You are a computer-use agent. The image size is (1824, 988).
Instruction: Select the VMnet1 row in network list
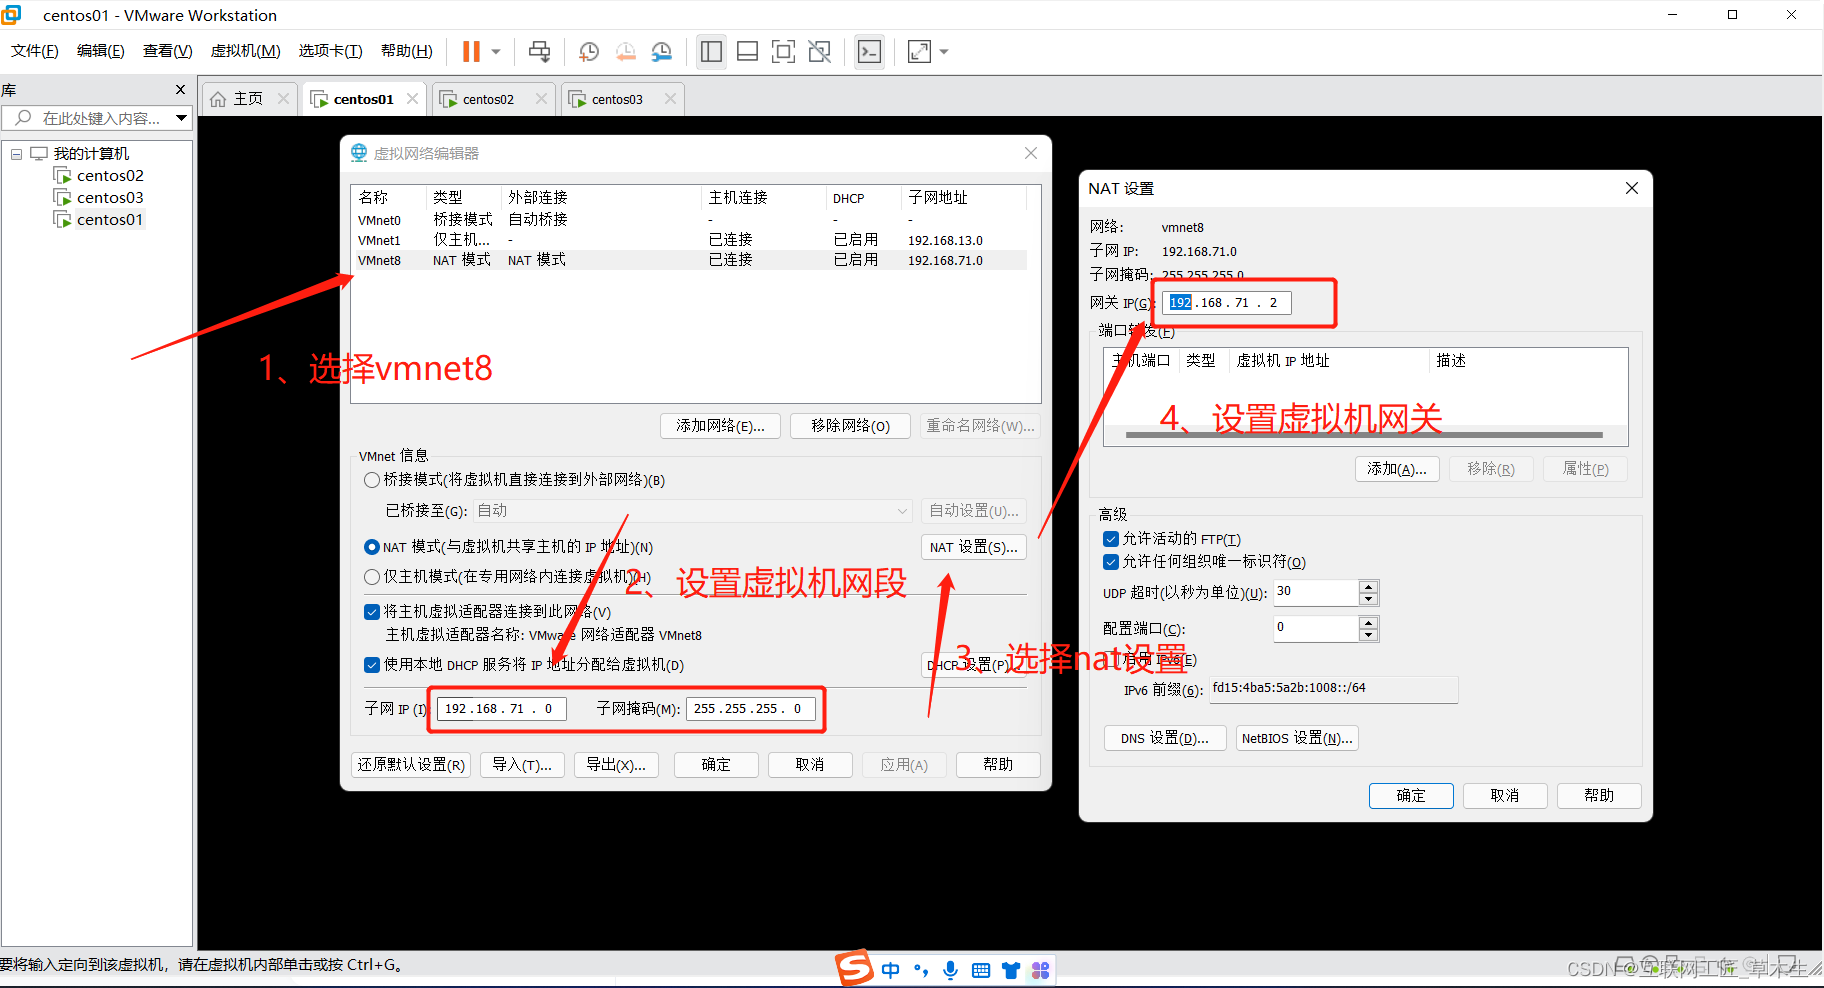(x=690, y=240)
